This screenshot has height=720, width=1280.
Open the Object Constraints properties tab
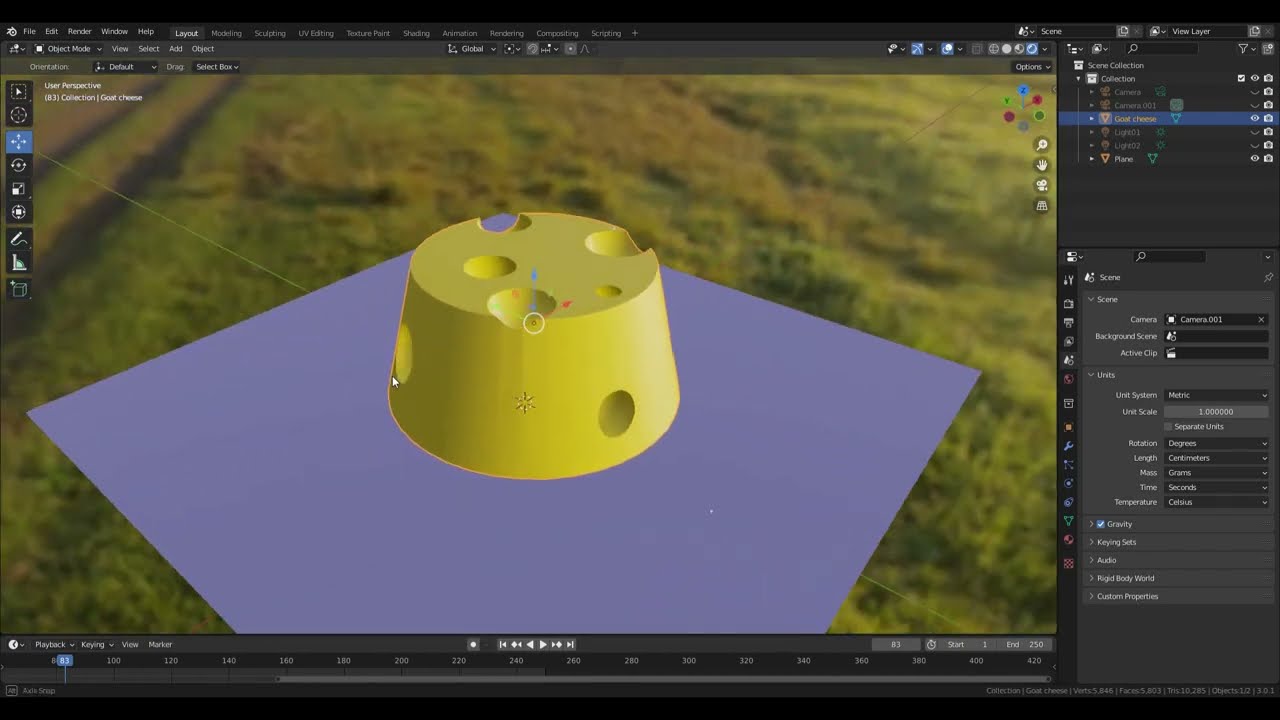[x=1069, y=503]
